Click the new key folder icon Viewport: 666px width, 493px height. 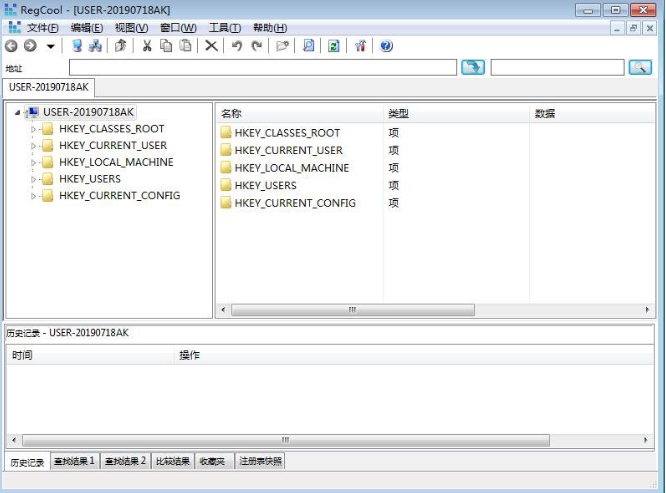(x=282, y=46)
